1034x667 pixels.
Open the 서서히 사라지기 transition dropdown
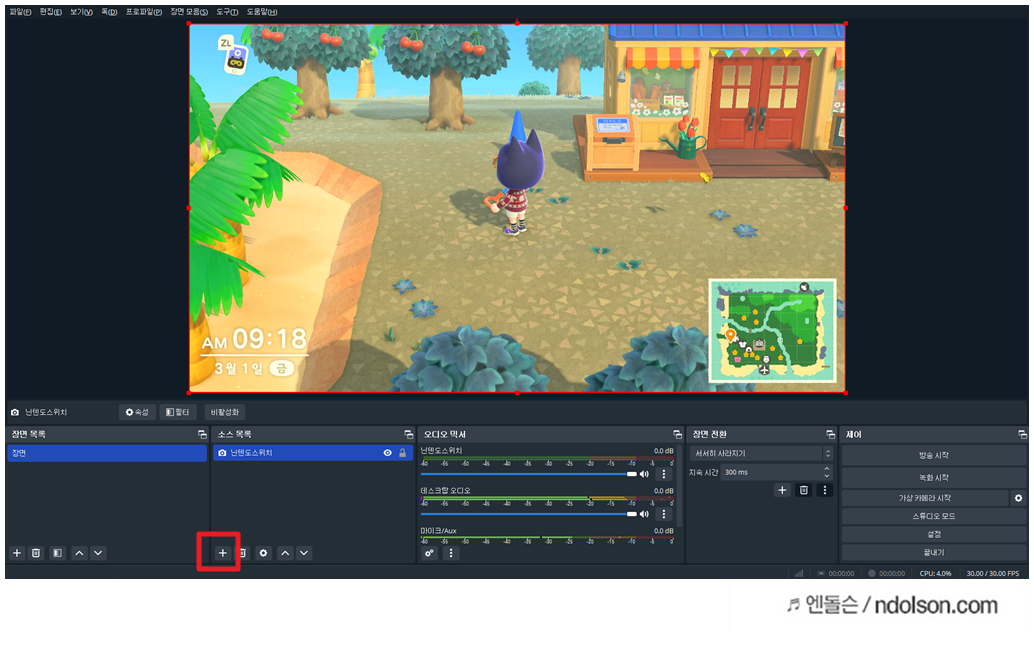(761, 454)
